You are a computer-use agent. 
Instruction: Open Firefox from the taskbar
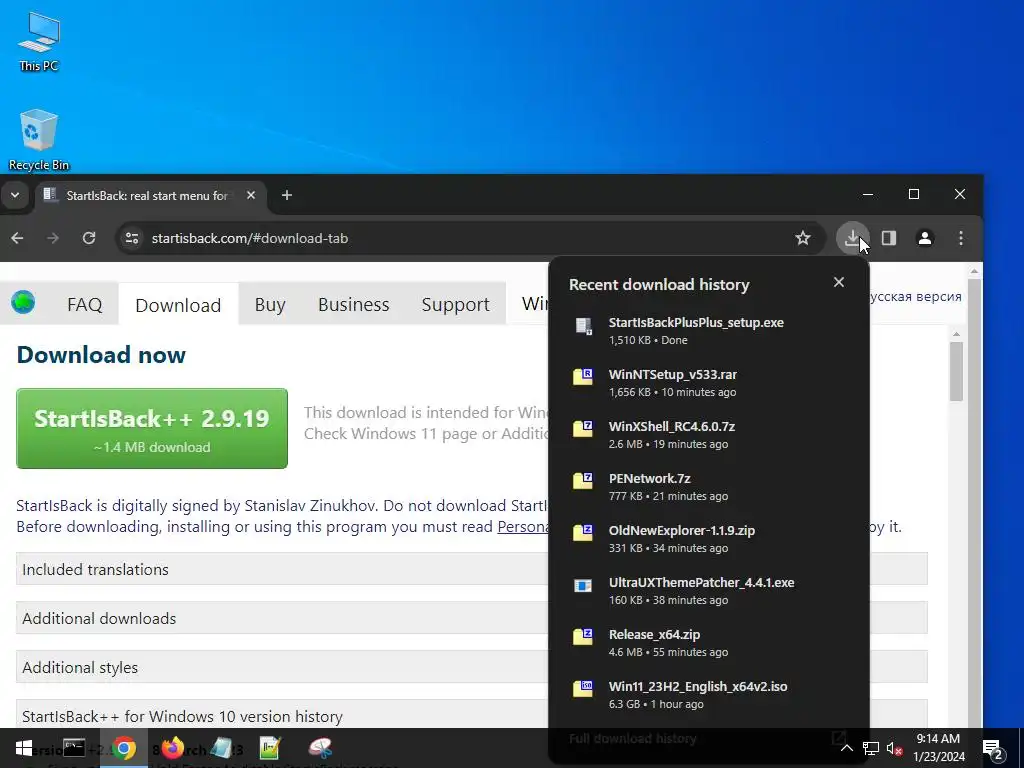pyautogui.click(x=172, y=748)
